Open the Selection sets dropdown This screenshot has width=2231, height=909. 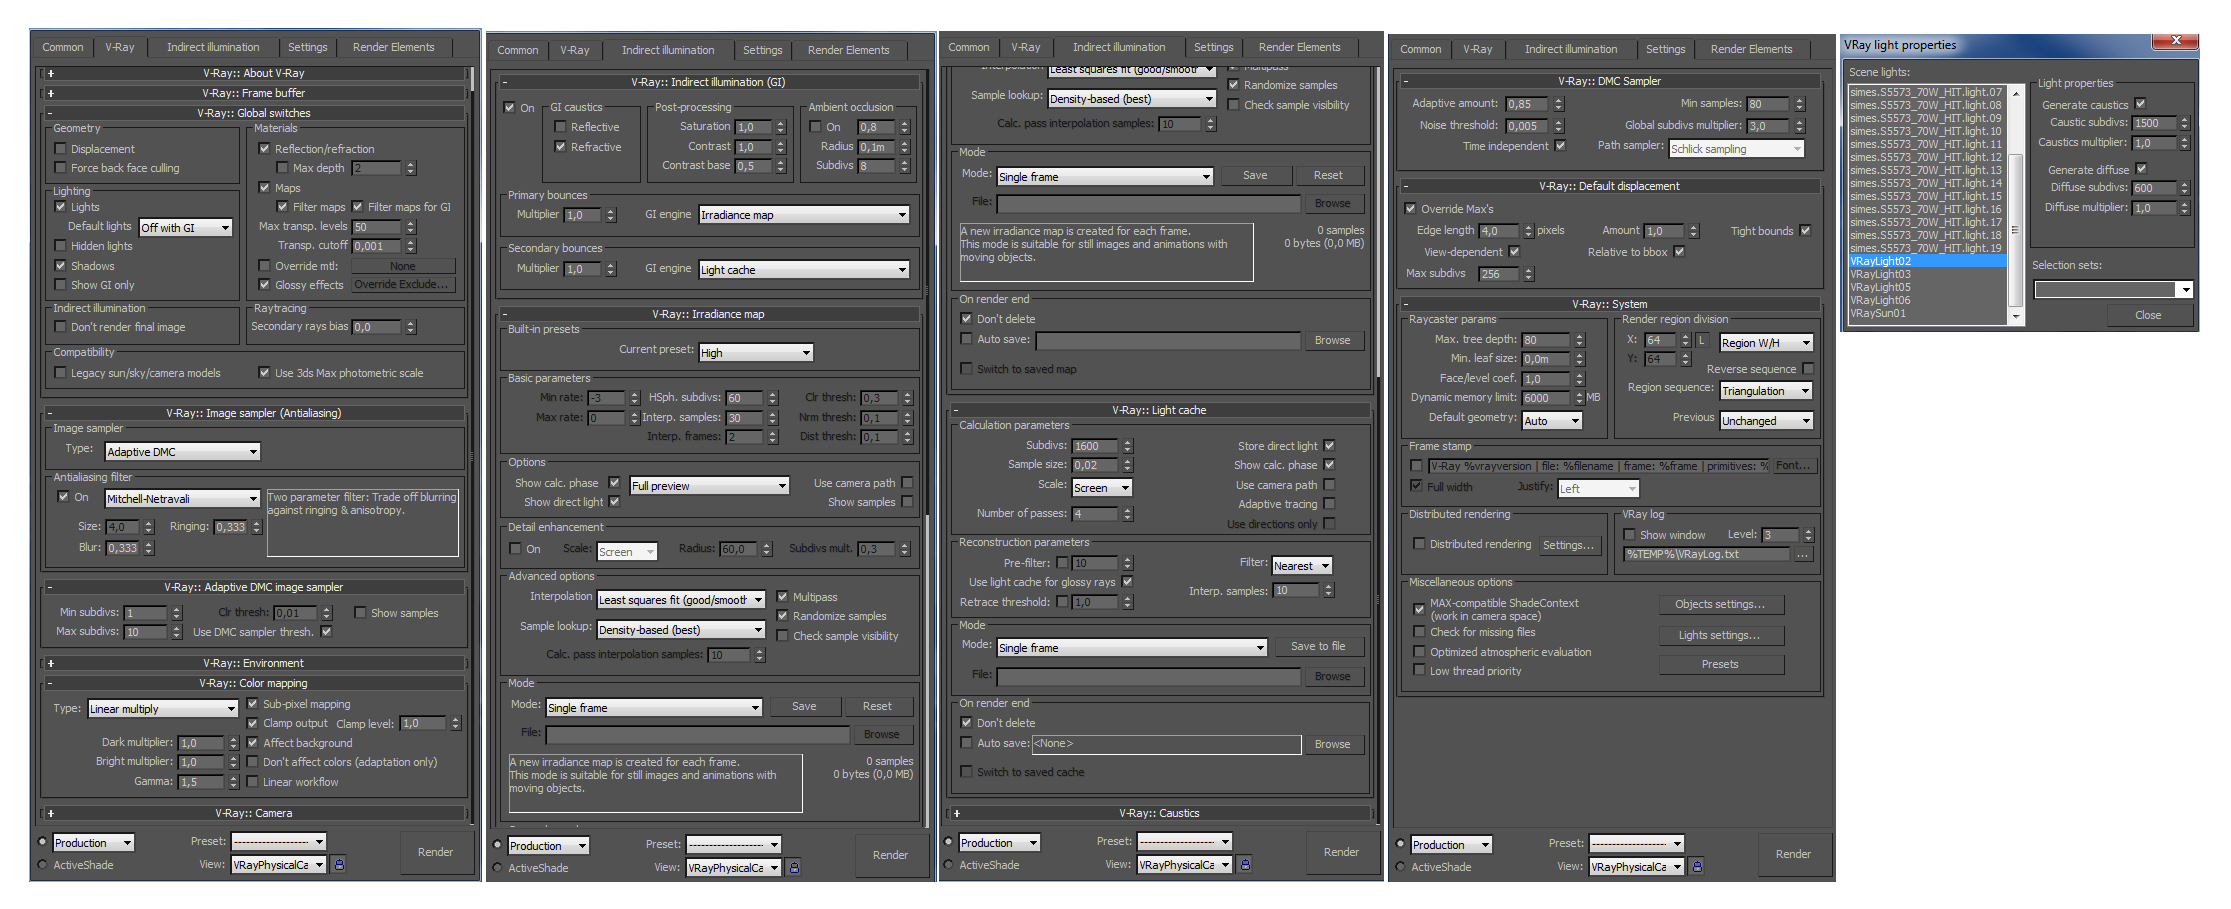[2114, 290]
